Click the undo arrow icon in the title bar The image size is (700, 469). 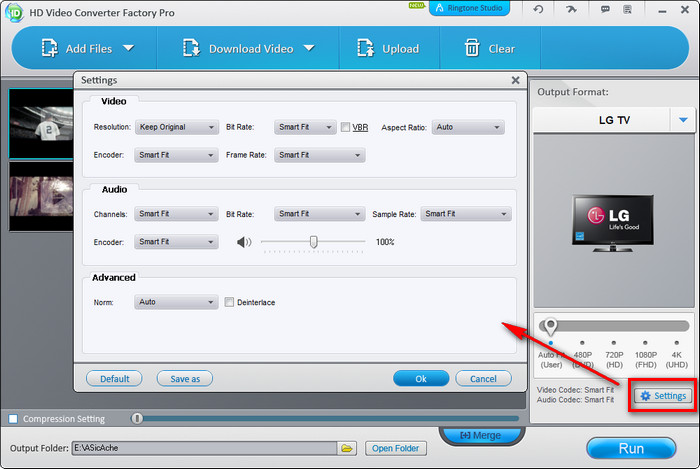[x=538, y=9]
